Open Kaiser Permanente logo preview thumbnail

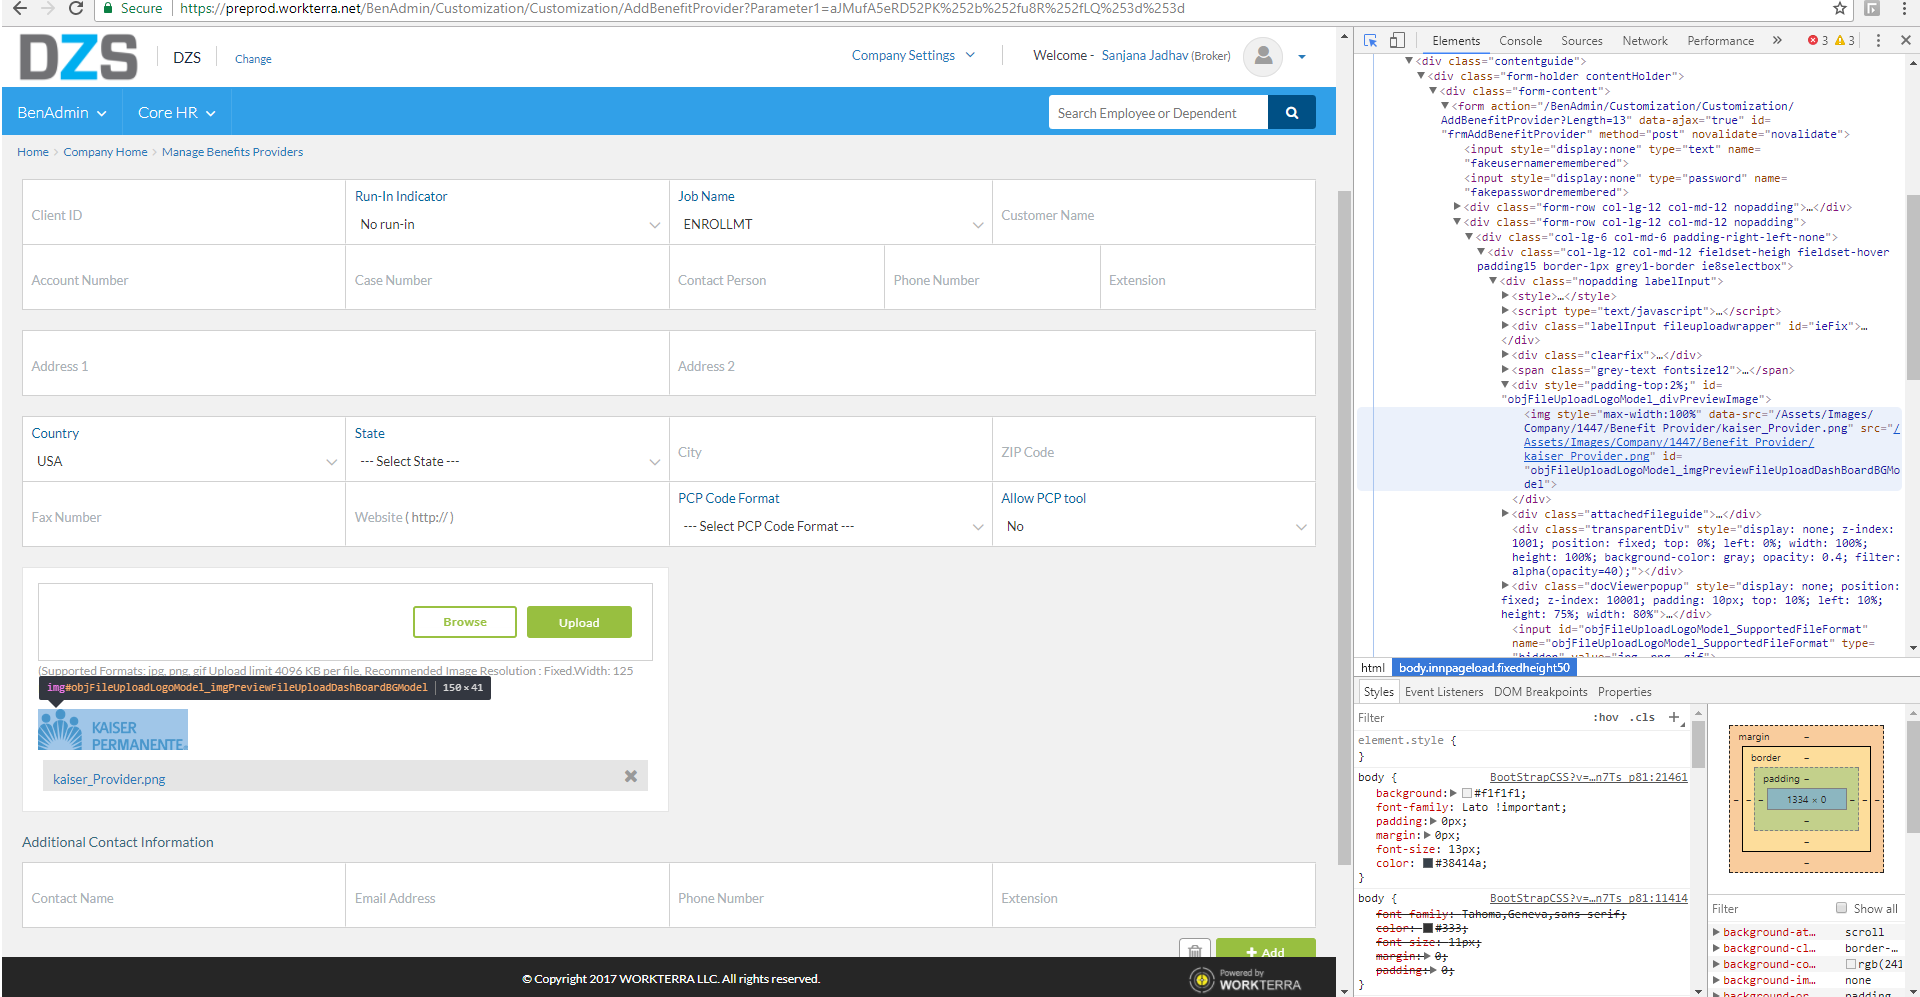(113, 730)
